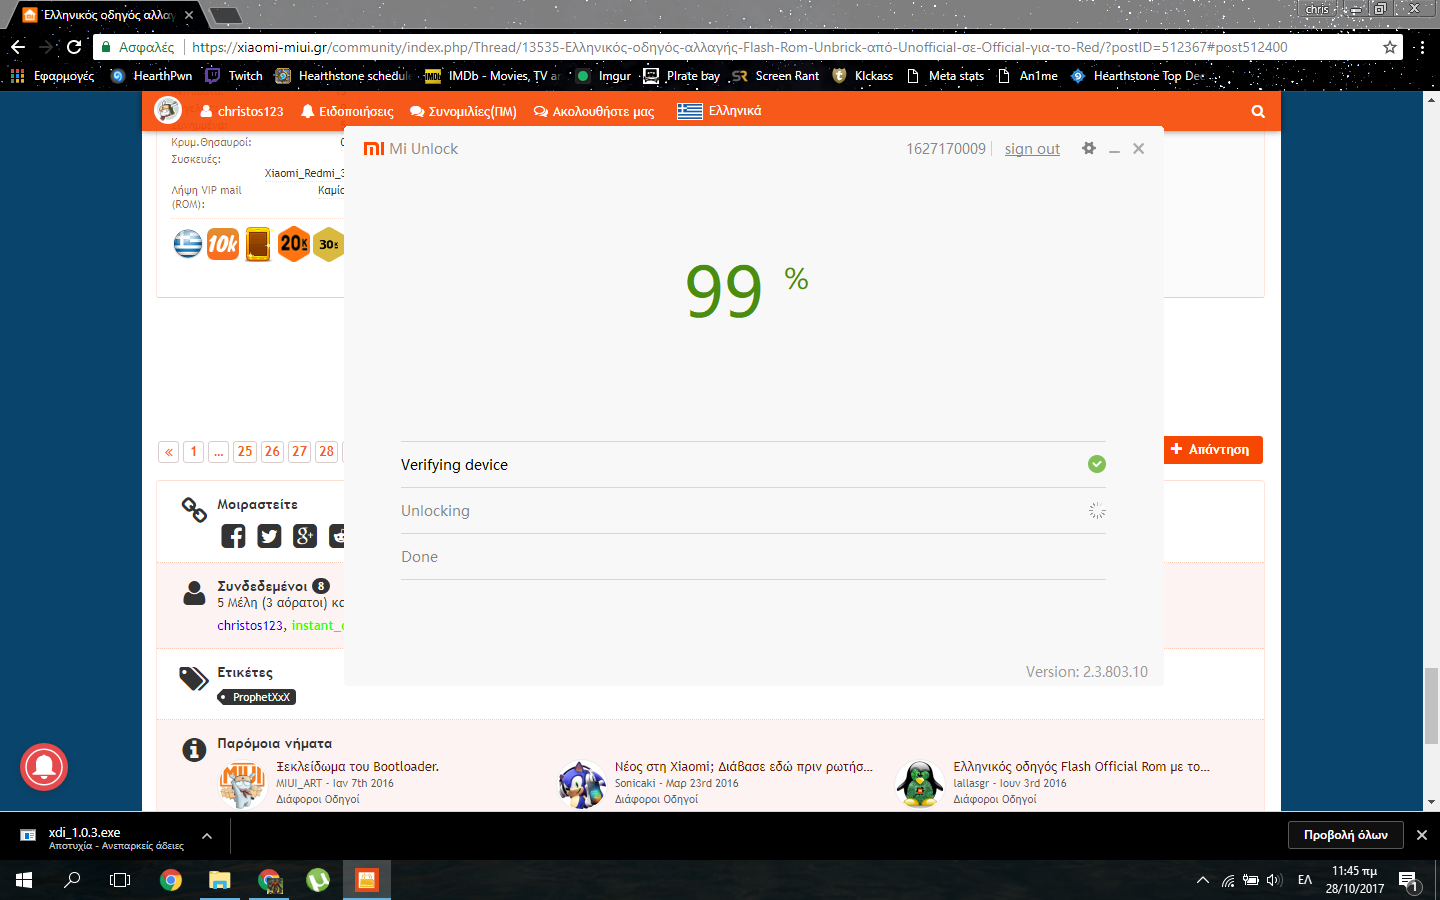This screenshot has width=1440, height=900.
Task: Go to page 26 in pagination
Action: (272, 452)
